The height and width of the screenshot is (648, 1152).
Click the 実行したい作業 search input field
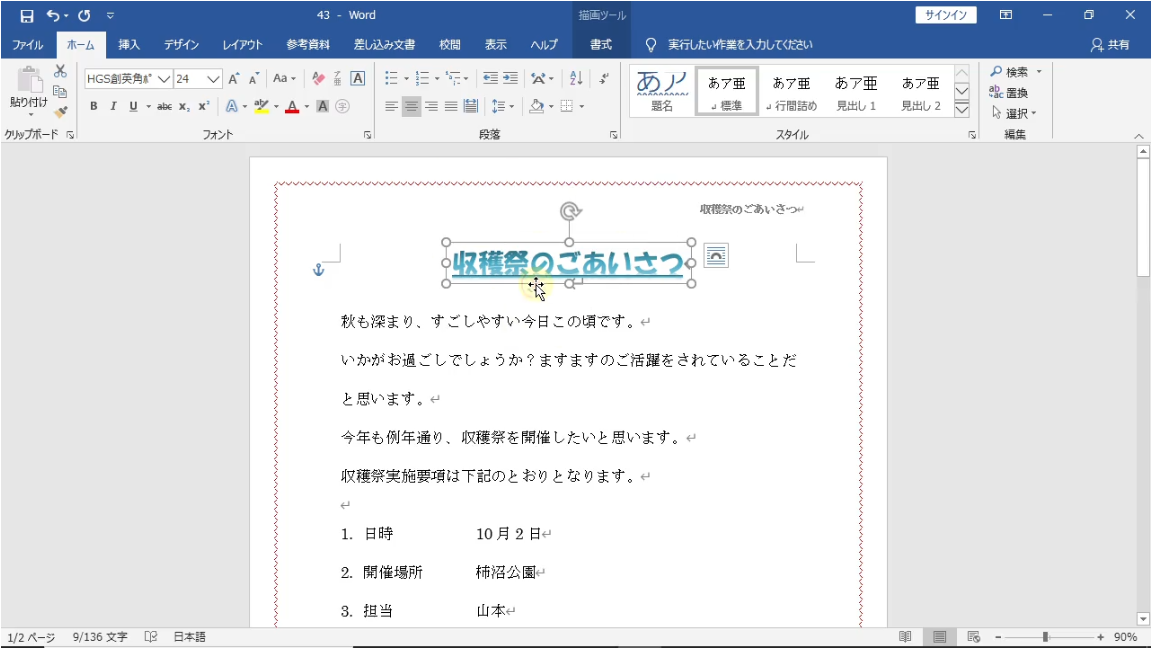[740, 45]
